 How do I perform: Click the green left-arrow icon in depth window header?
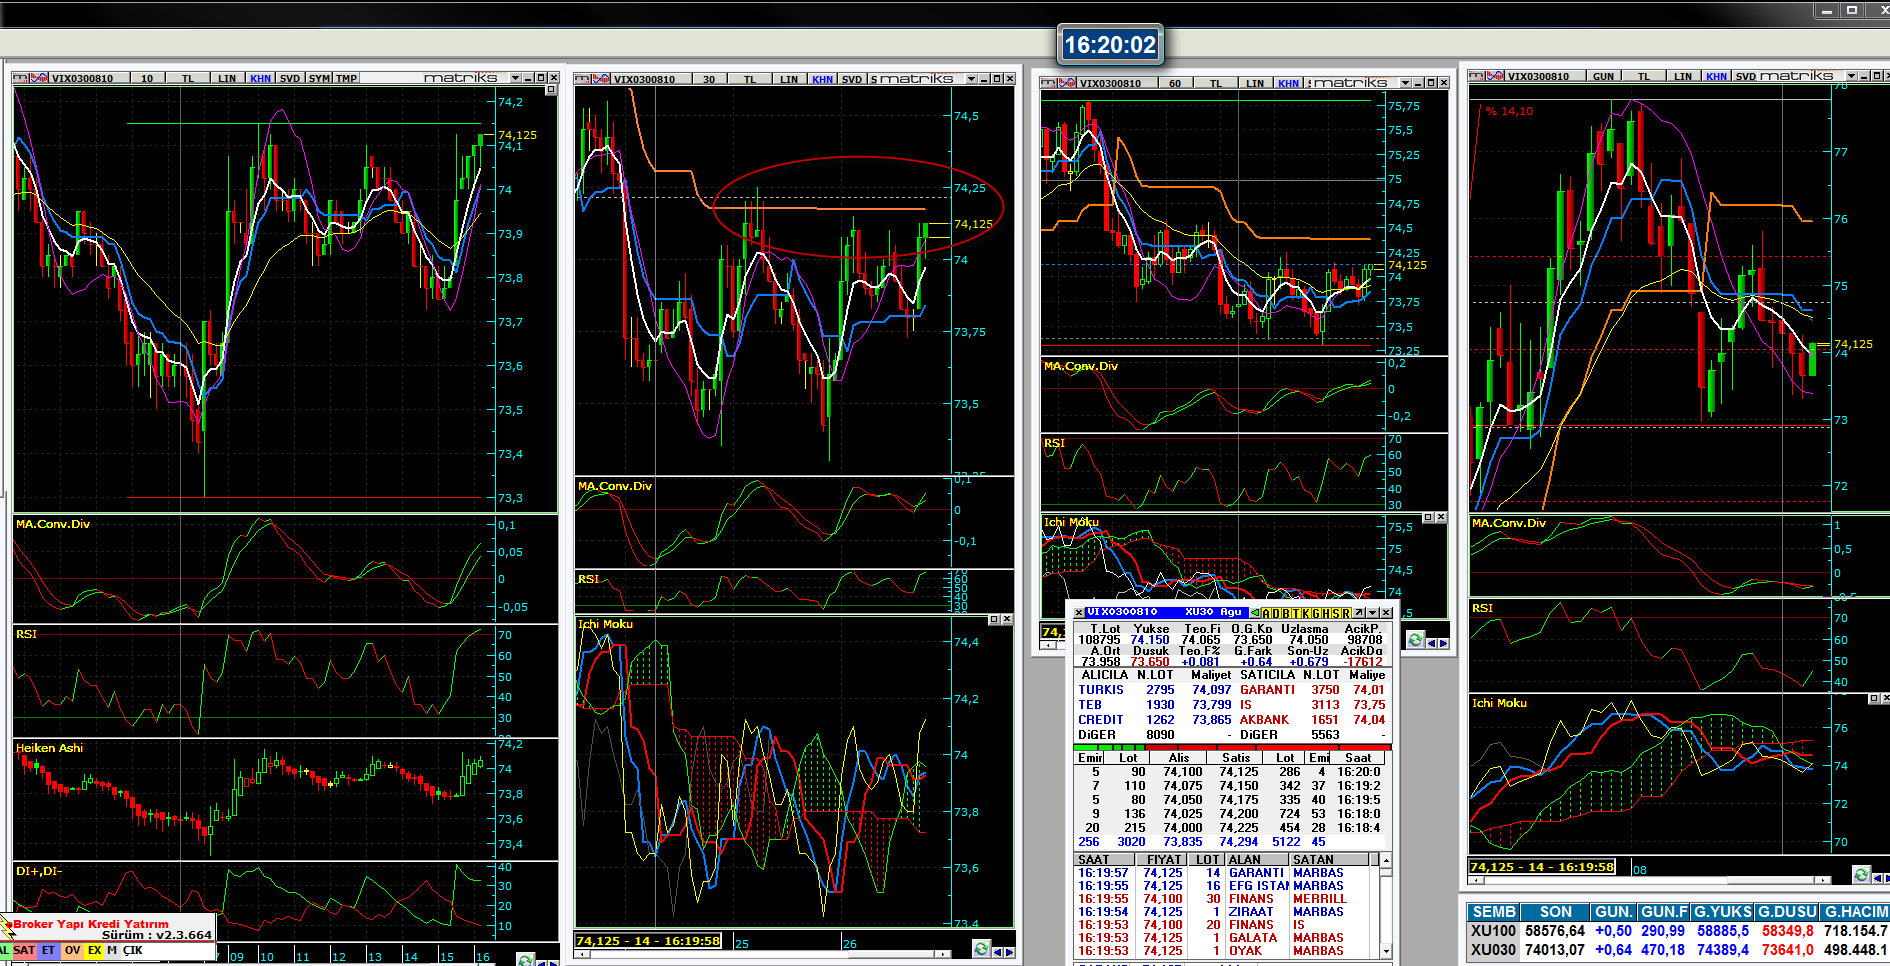[1255, 613]
